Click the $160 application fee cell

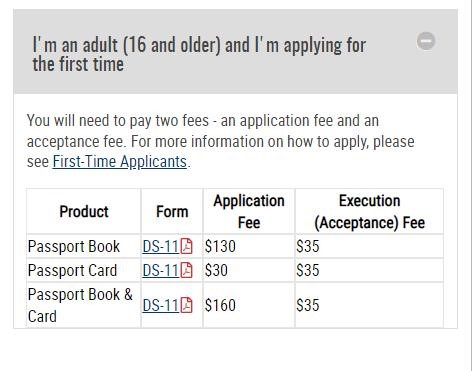pyautogui.click(x=249, y=305)
